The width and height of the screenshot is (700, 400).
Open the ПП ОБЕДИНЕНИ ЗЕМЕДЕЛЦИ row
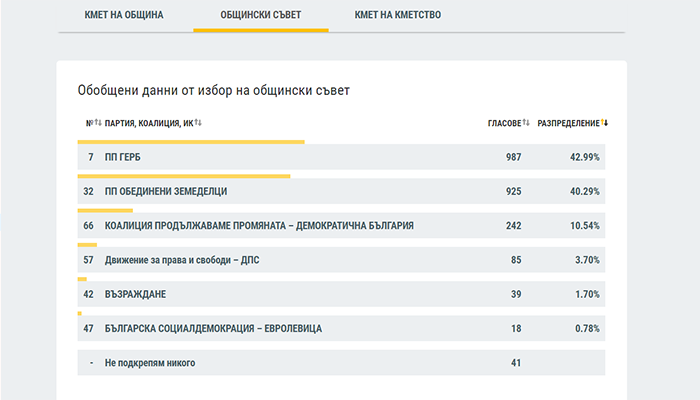pyautogui.click(x=341, y=191)
